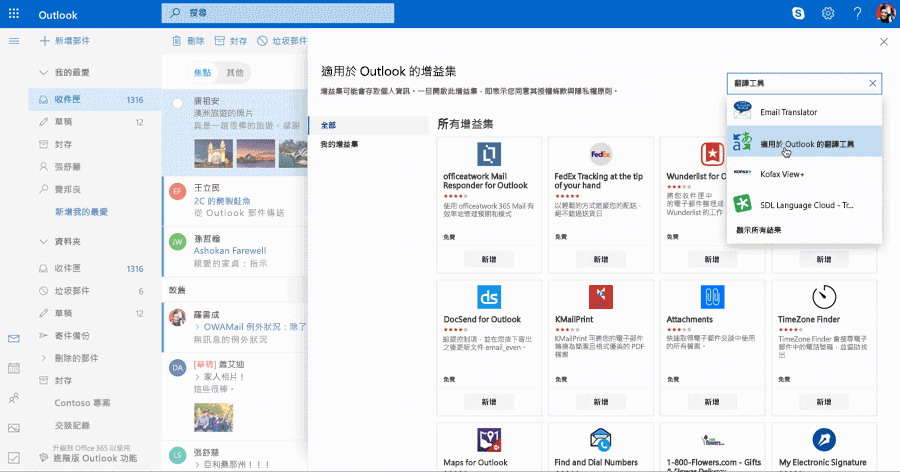This screenshot has height=472, width=900.
Task: Choose Kofax View+ from the search results
Action: 804,174
